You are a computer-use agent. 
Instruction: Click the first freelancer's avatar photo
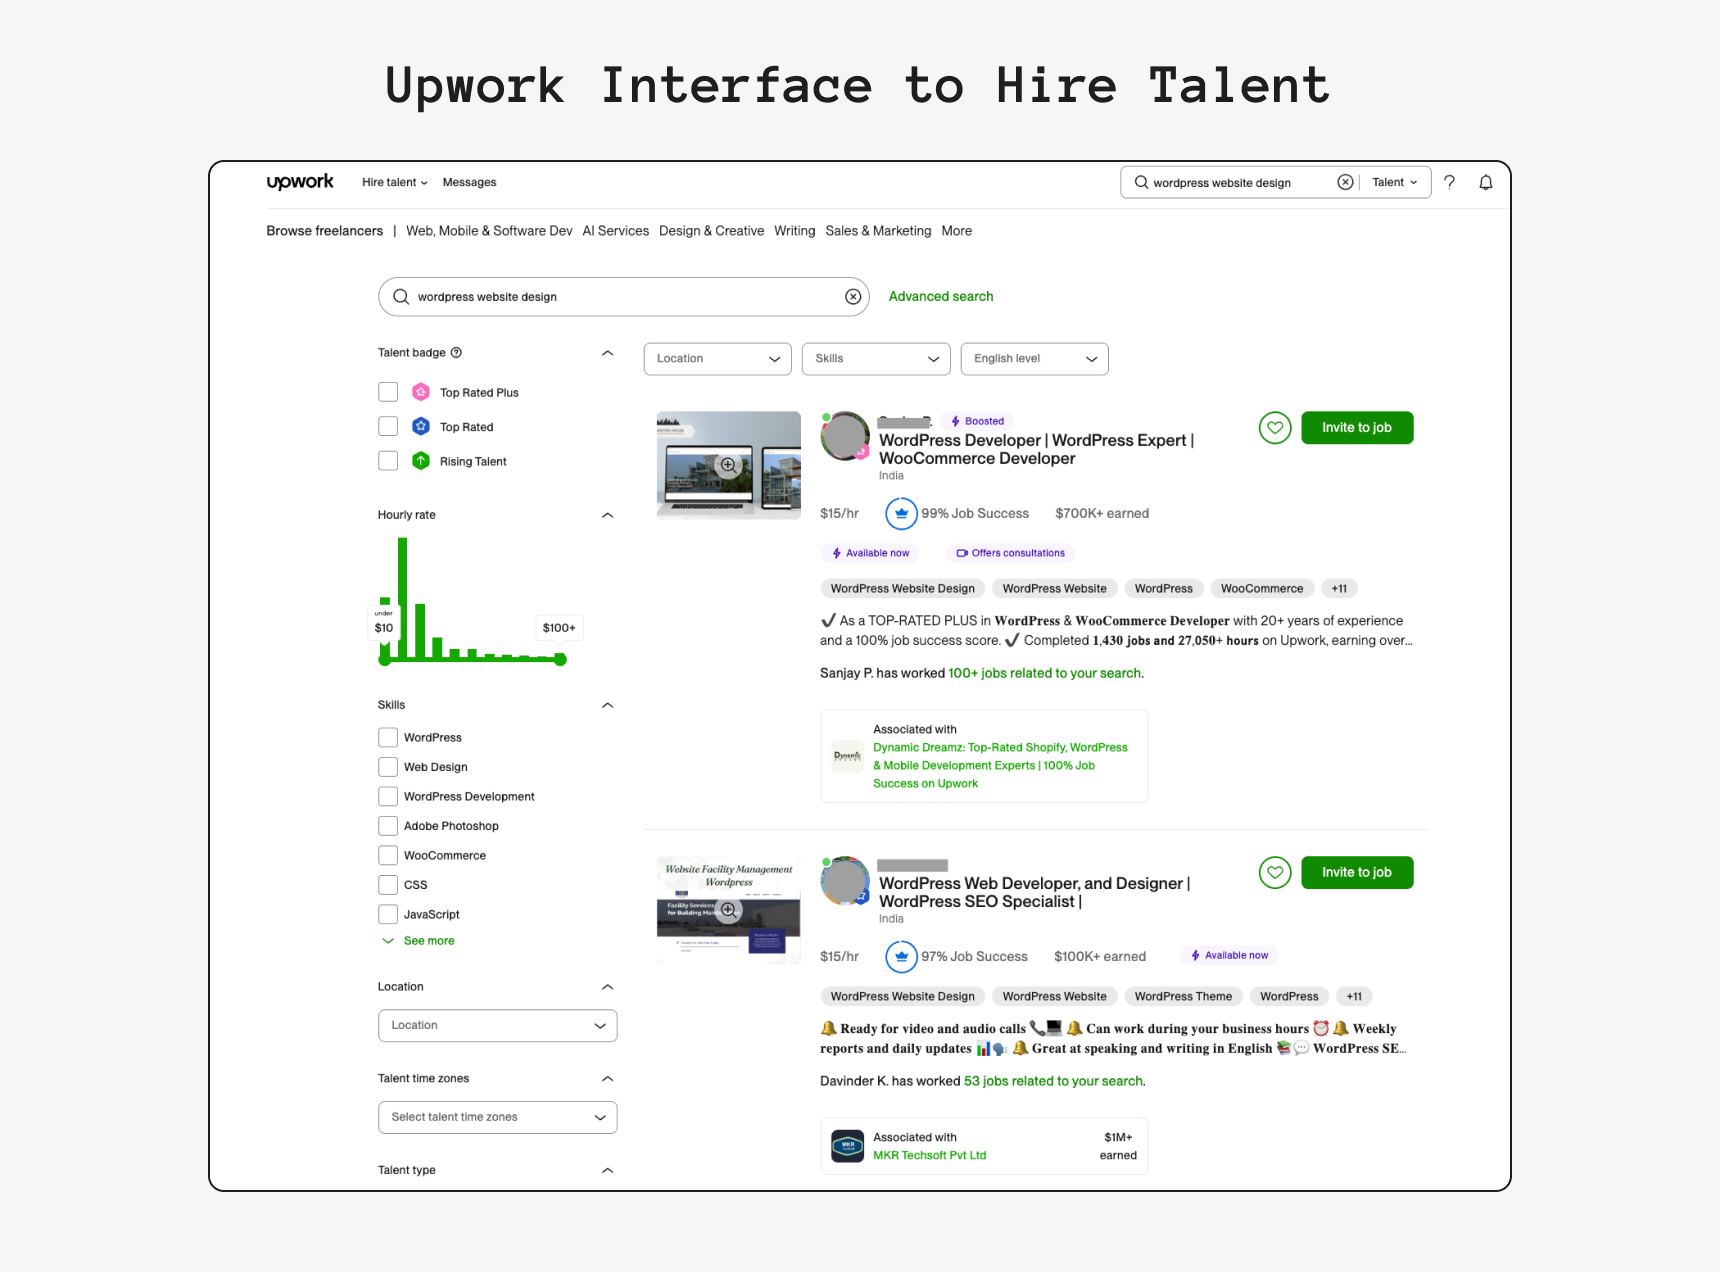pos(845,436)
